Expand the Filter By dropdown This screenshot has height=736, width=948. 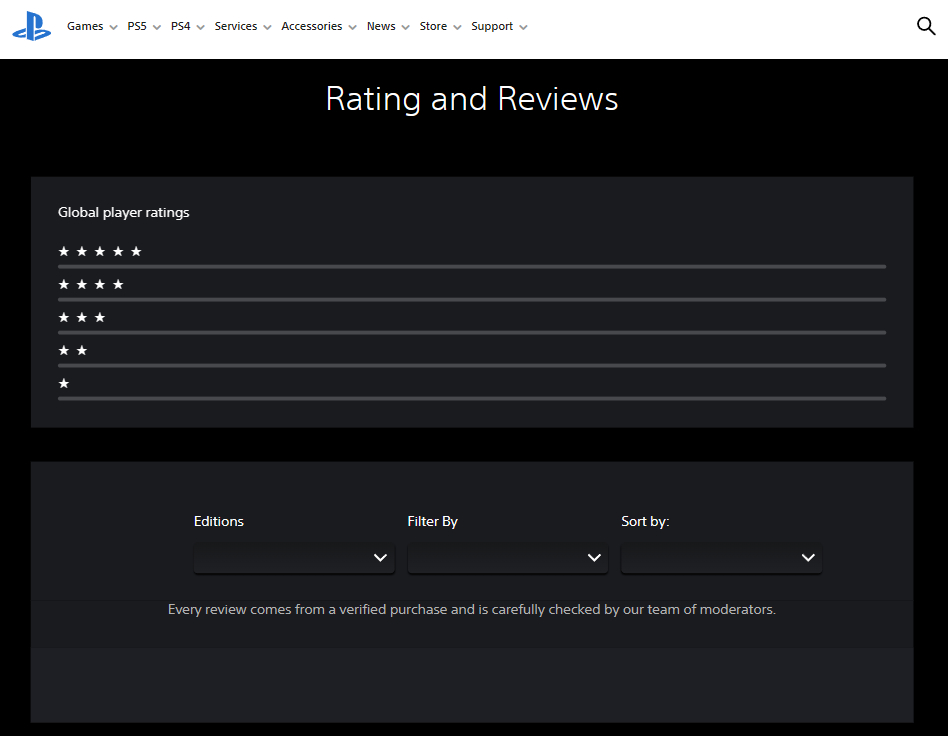pos(508,558)
